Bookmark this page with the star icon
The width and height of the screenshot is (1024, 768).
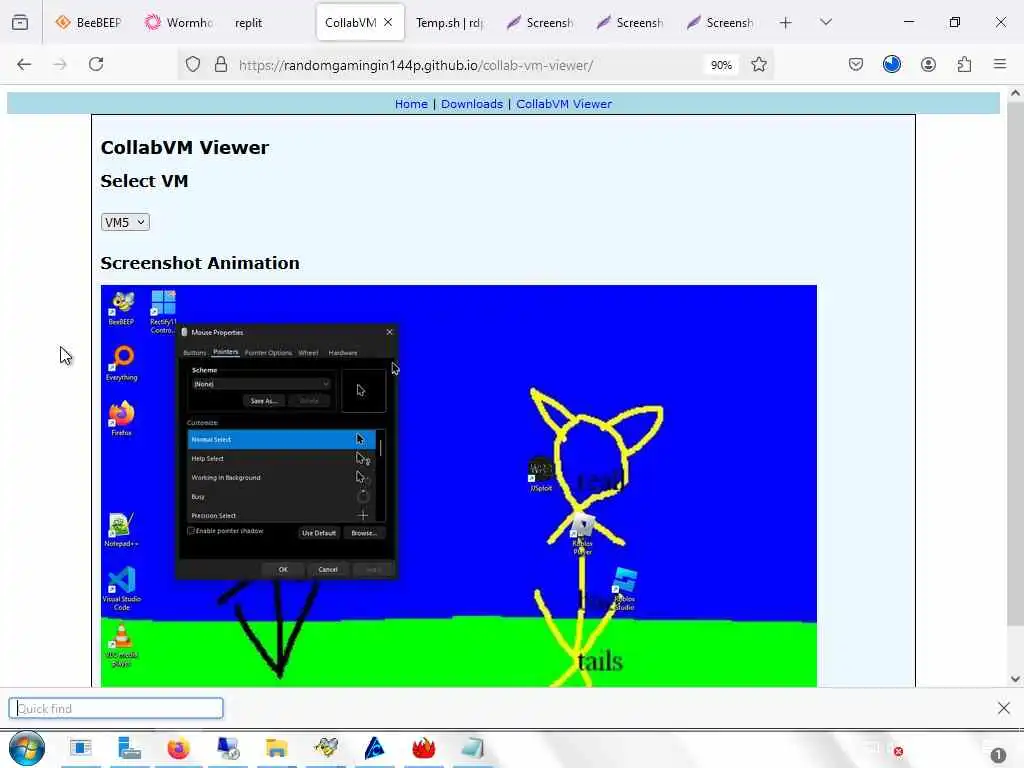(758, 65)
